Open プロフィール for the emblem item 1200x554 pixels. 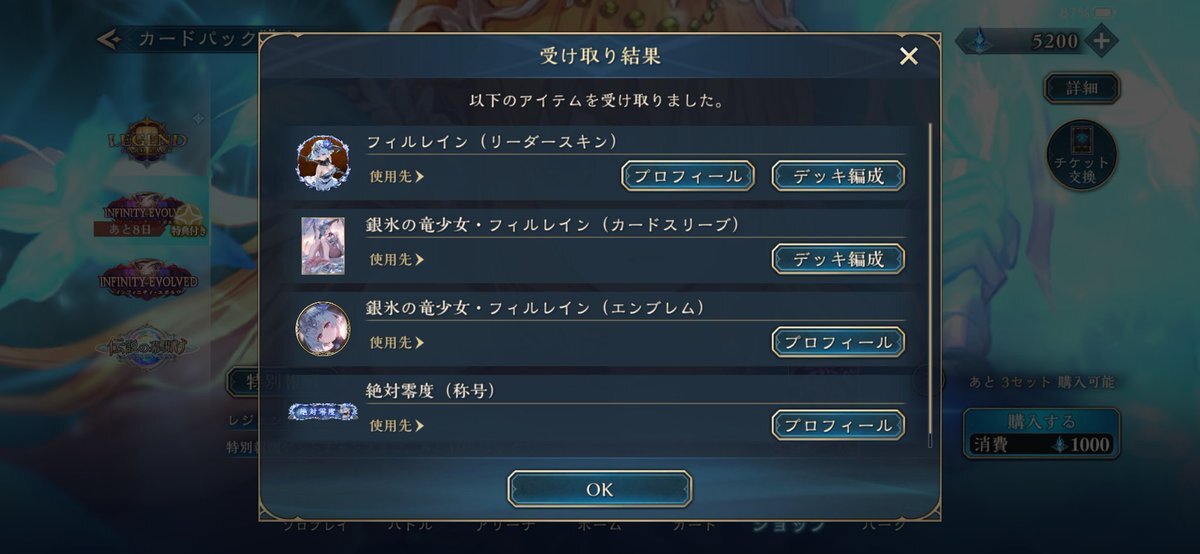(838, 342)
